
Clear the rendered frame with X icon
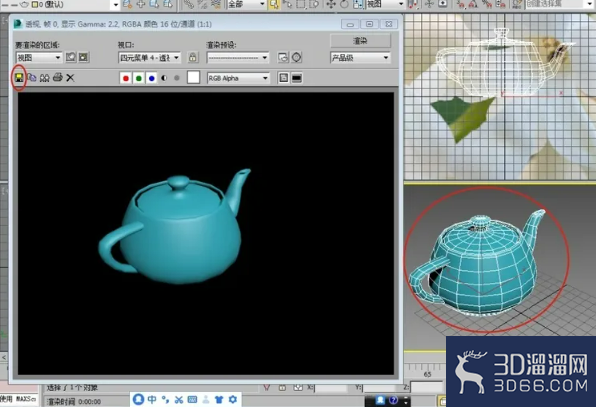click(x=70, y=78)
